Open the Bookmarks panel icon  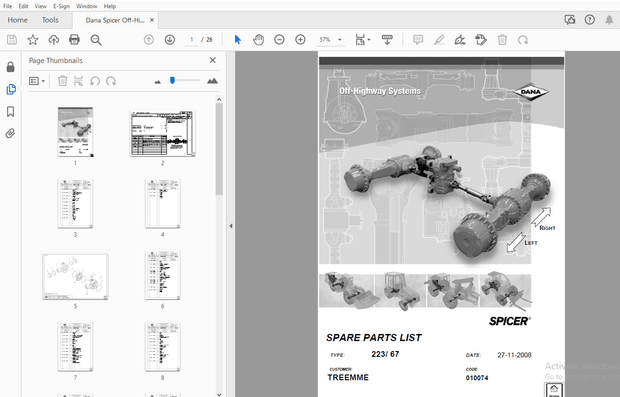[11, 112]
